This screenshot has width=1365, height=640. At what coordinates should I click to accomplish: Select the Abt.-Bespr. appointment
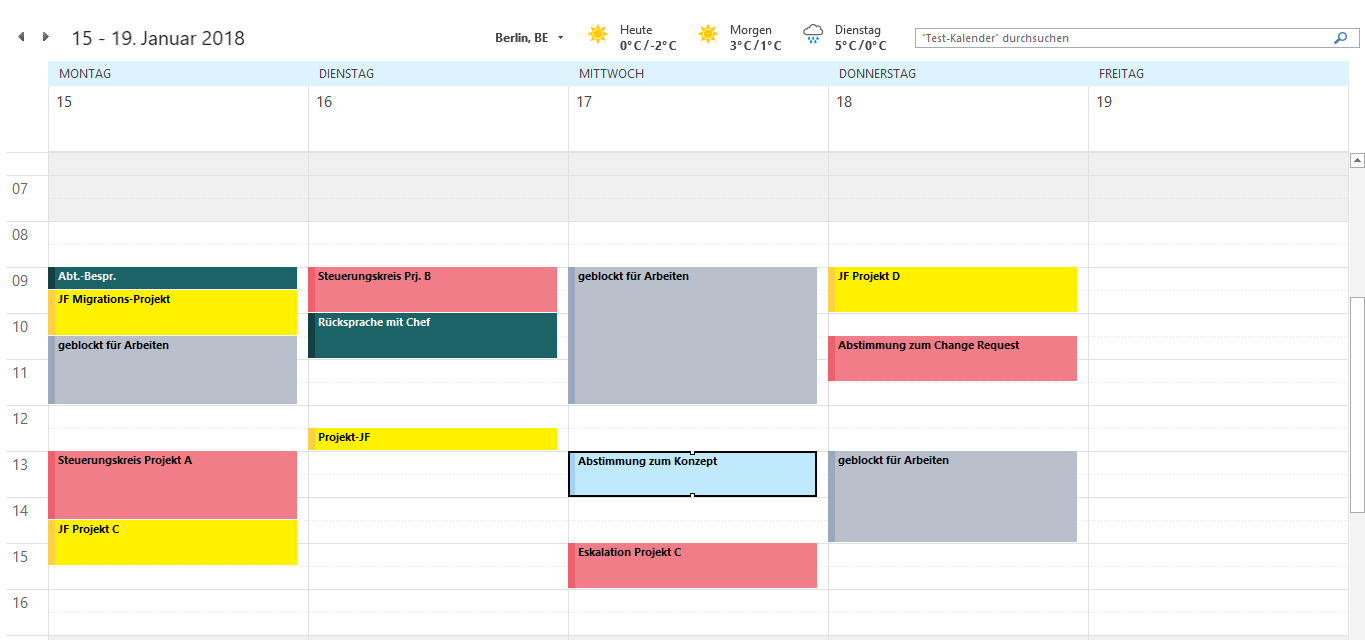coord(172,277)
